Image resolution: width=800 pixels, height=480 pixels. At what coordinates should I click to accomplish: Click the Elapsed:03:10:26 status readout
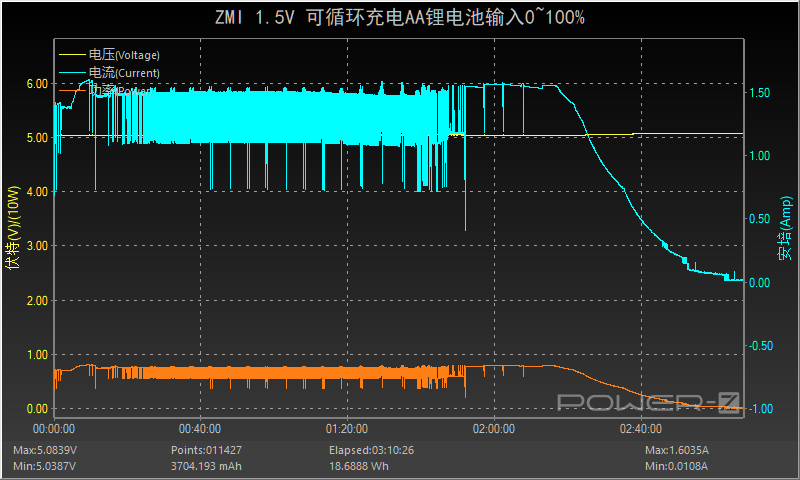pos(371,450)
